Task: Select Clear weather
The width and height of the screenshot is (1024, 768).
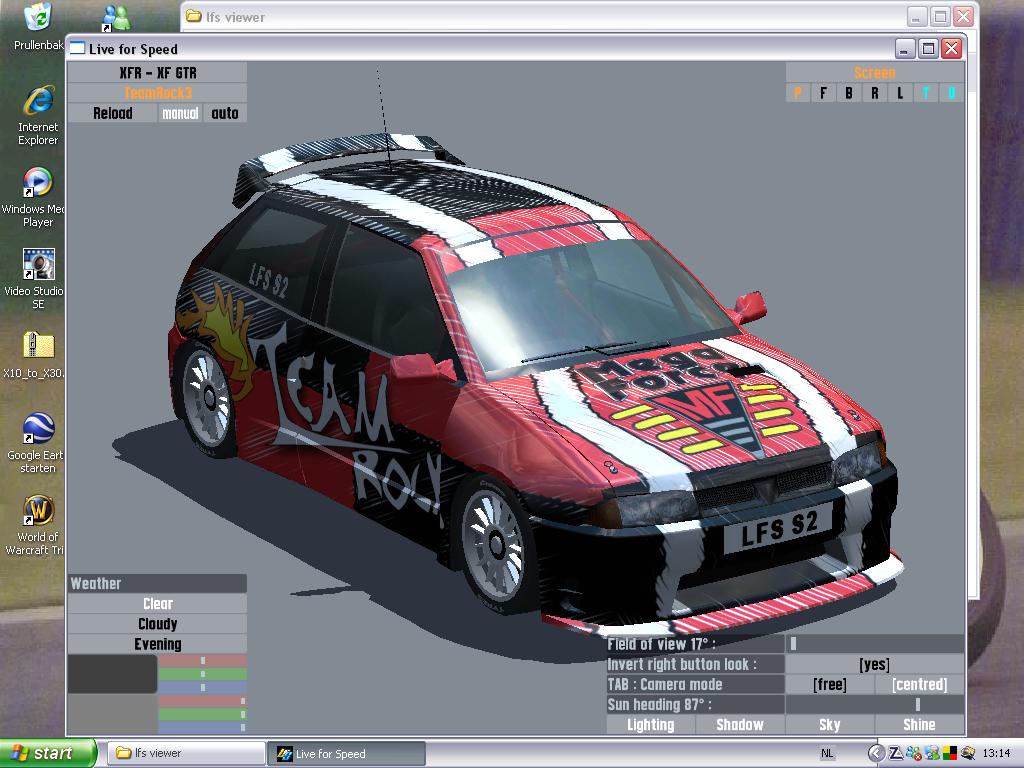Action: click(157, 603)
